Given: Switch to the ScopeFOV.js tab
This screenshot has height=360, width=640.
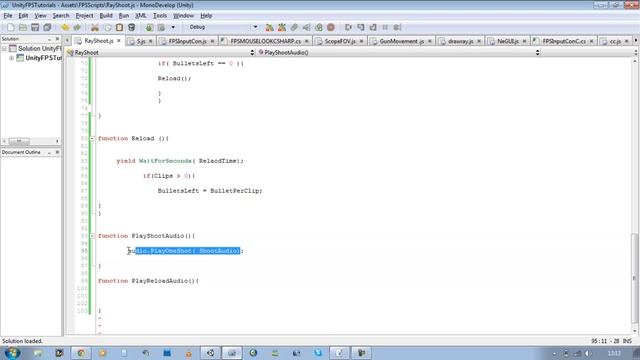Looking at the screenshot, I should click(340, 41).
